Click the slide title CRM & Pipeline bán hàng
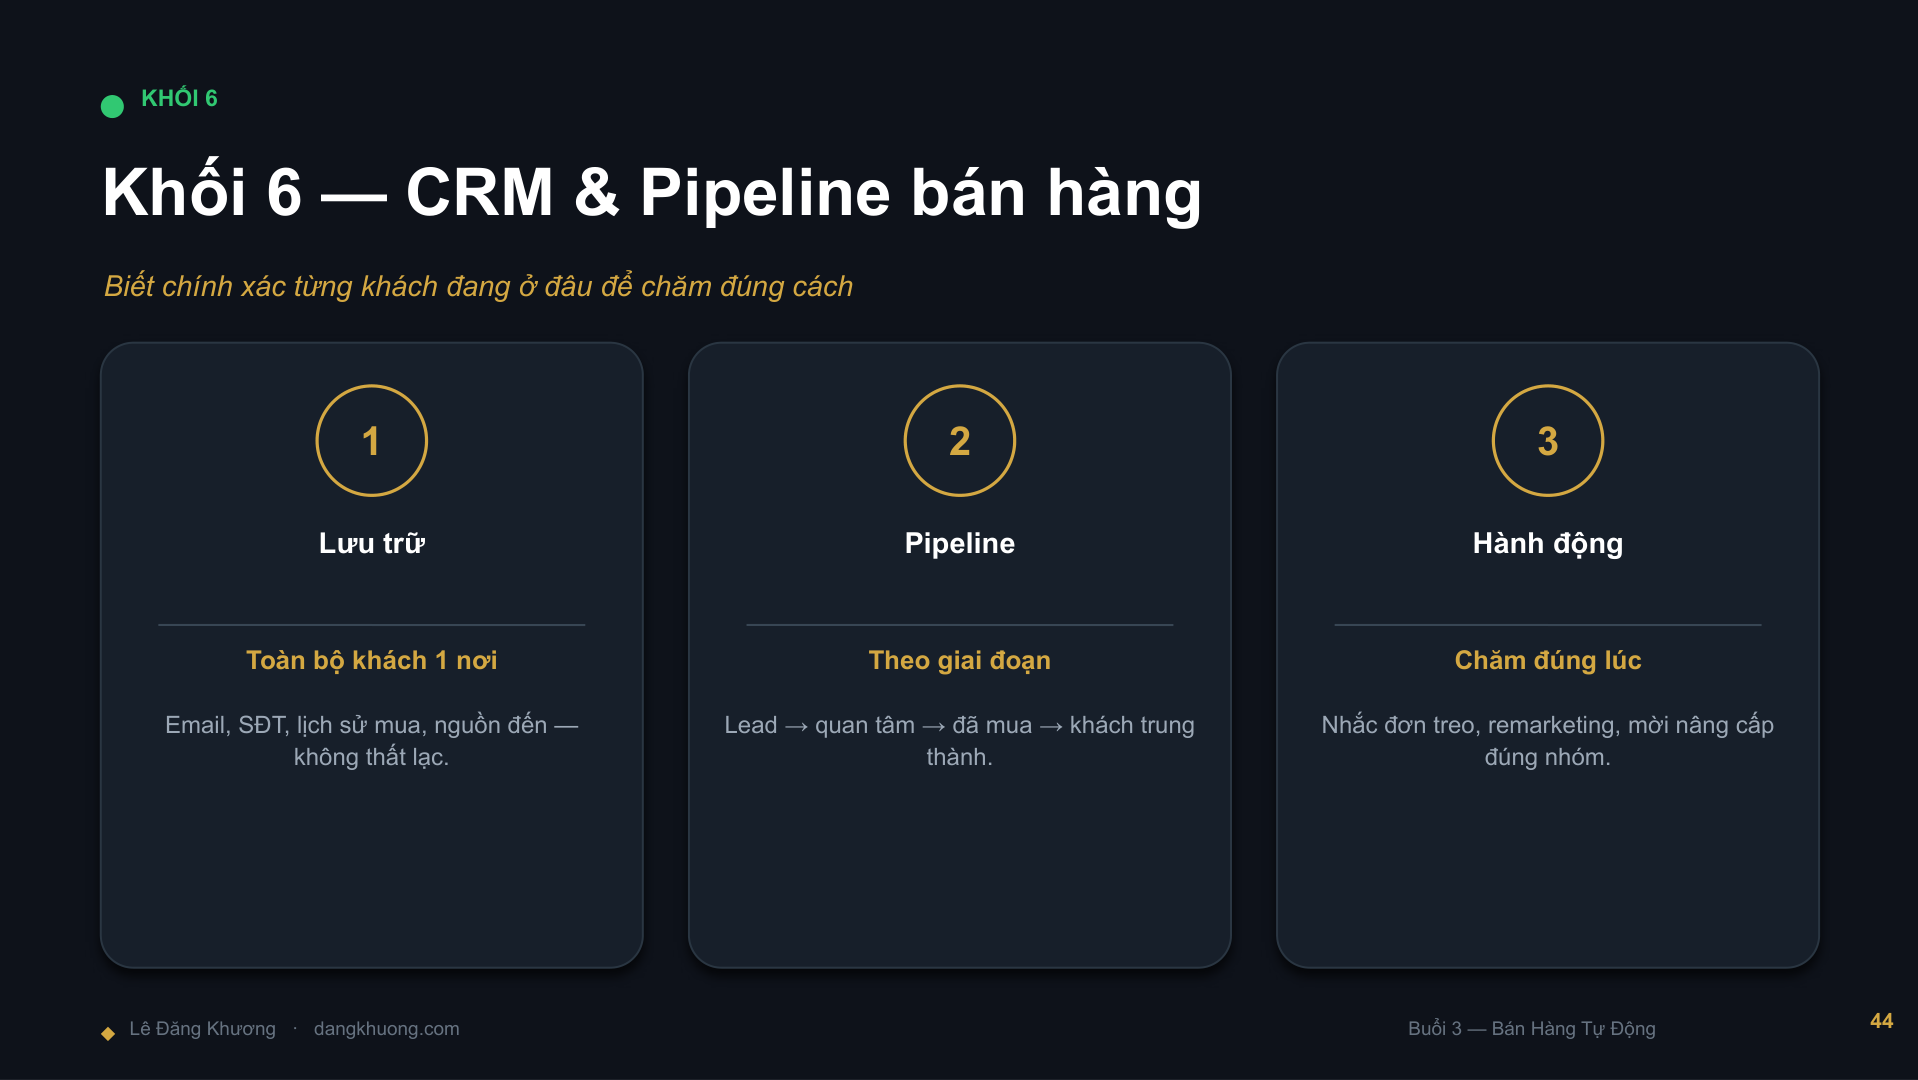 coord(652,192)
